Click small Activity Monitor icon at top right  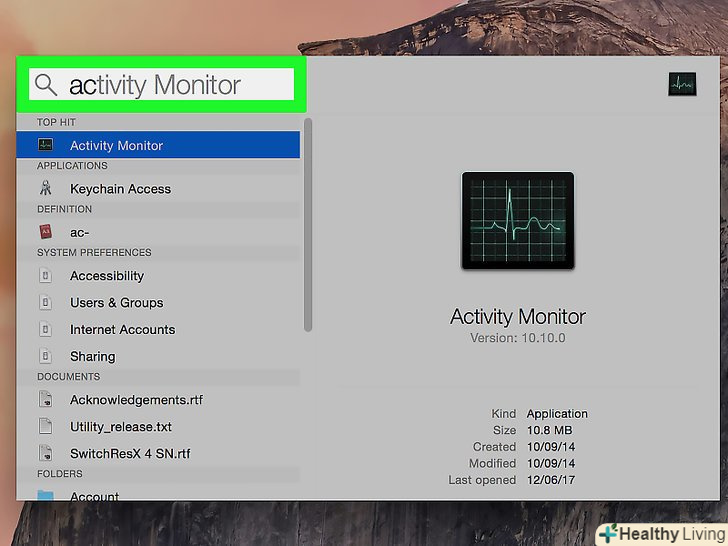tap(682, 84)
